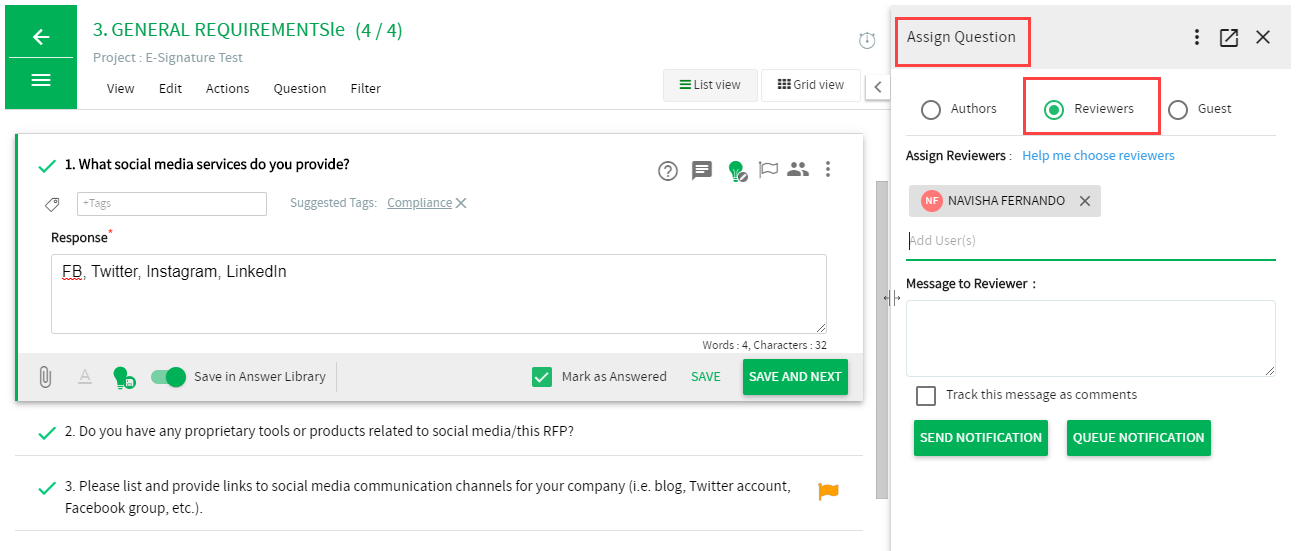The image size is (1296, 551).
Task: Flag question 1 with flag icon
Action: click(x=768, y=170)
